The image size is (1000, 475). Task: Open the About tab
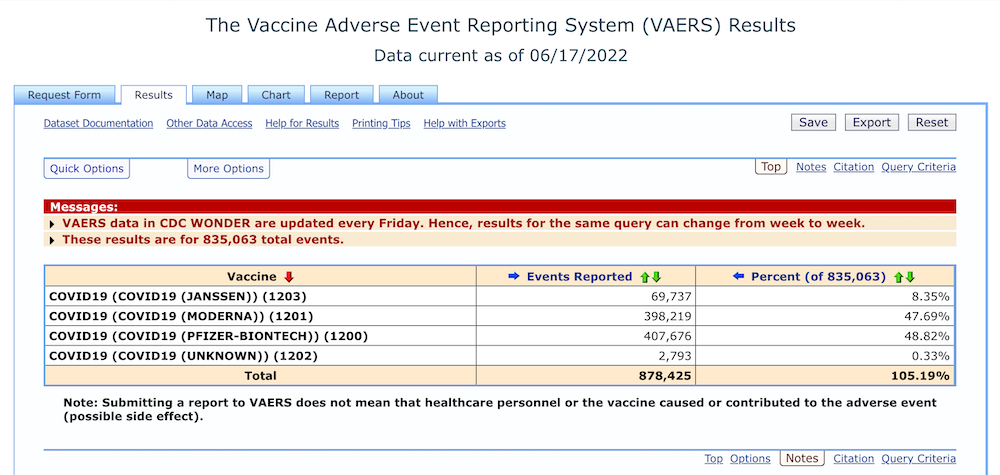(408, 95)
